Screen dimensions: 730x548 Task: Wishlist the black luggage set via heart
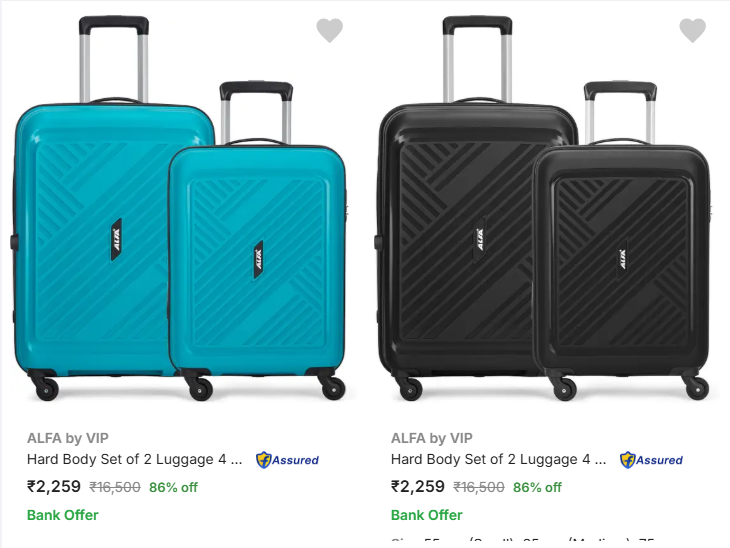[692, 31]
